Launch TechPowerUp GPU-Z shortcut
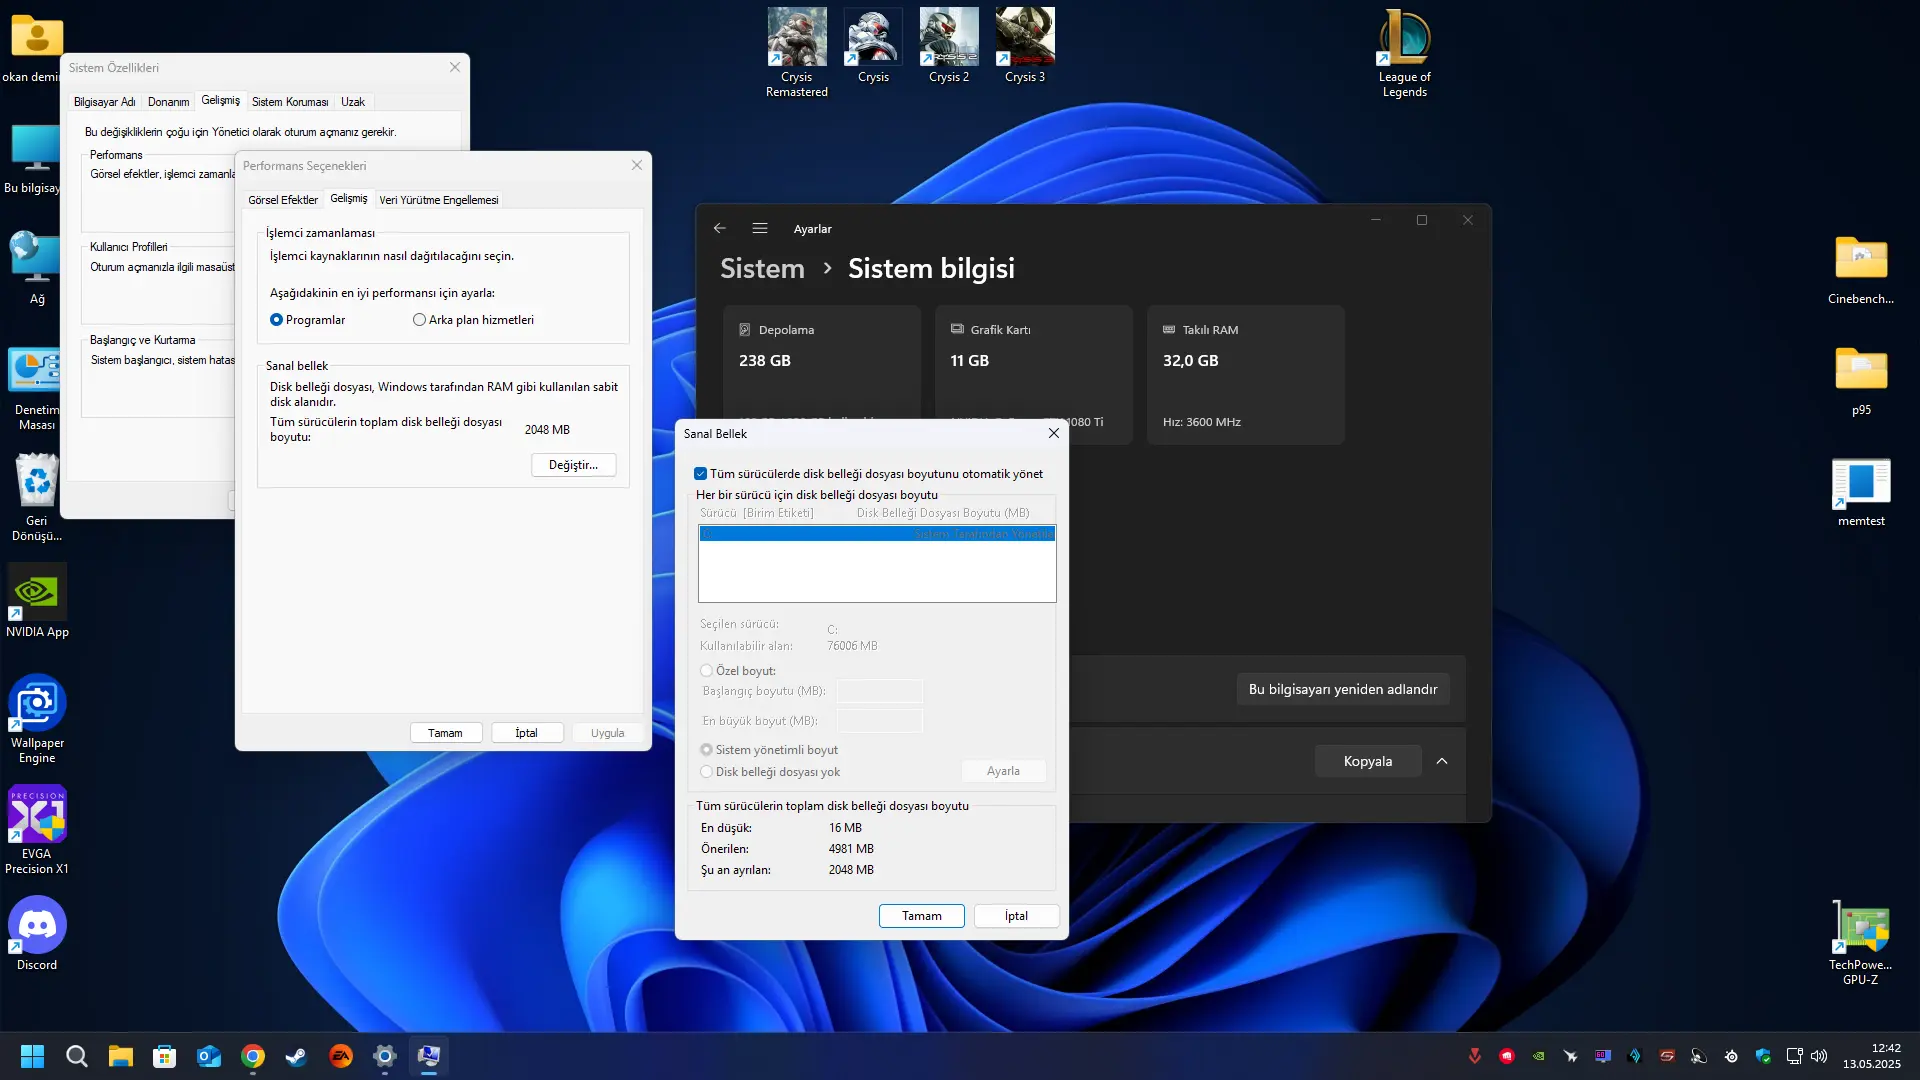 tap(1861, 943)
